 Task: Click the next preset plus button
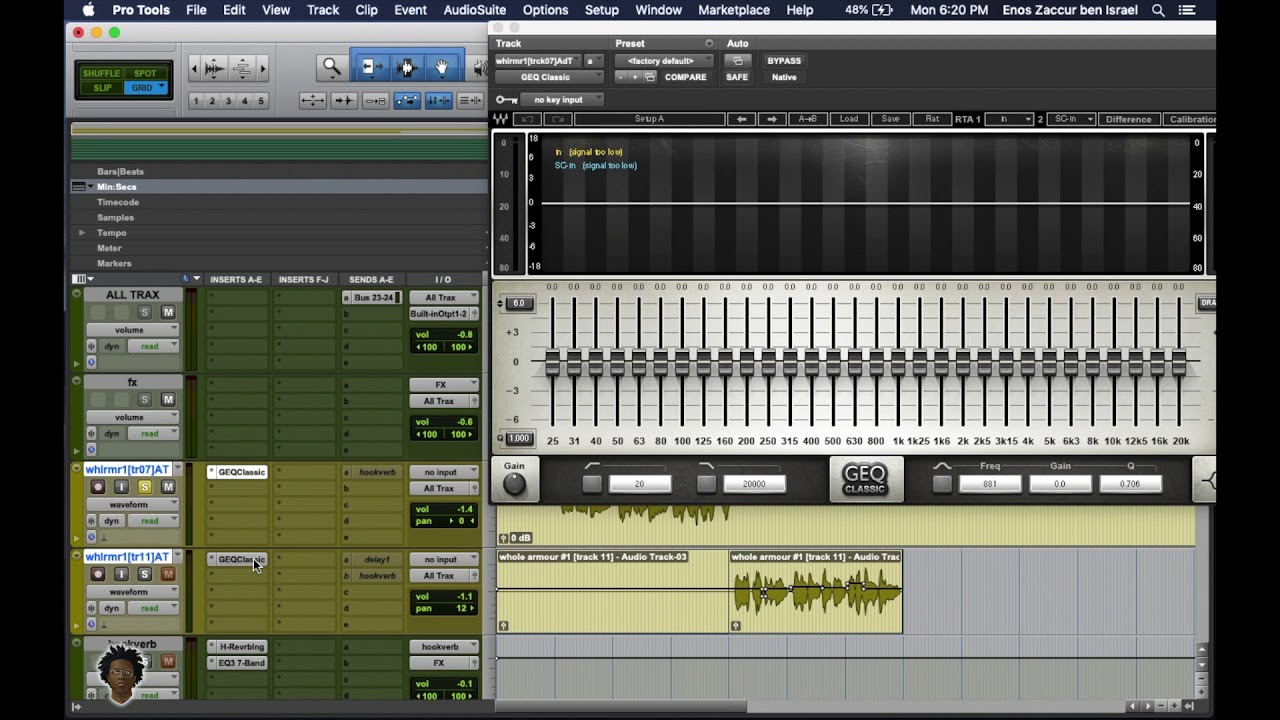pos(635,77)
